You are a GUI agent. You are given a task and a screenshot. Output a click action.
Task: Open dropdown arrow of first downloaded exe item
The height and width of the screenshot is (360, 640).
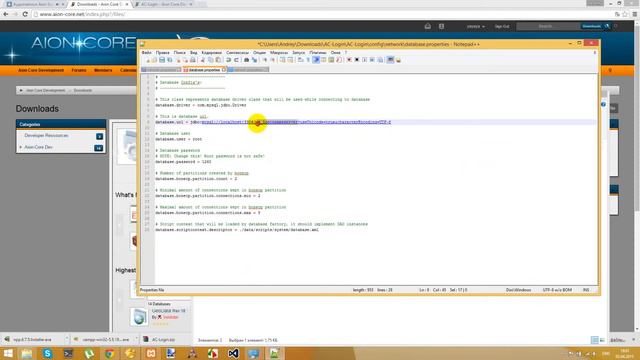[67, 339]
